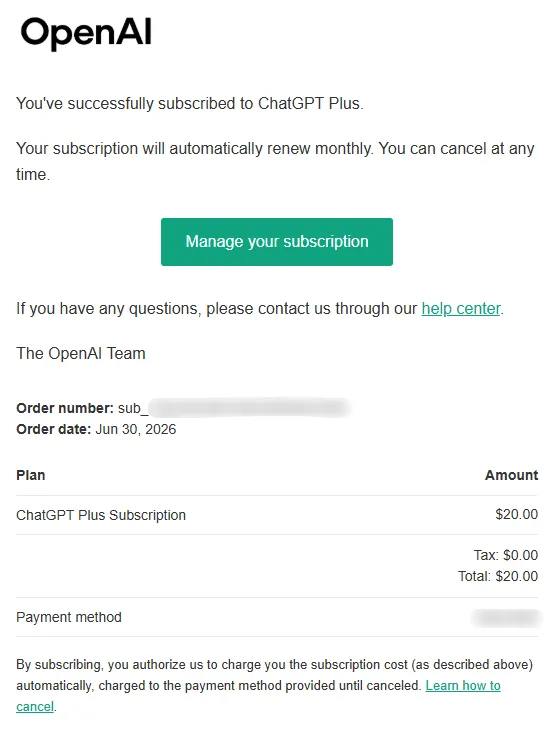Image resolution: width=554 pixels, height=729 pixels.
Task: Select The OpenAI Team signature line
Action: tap(81, 353)
